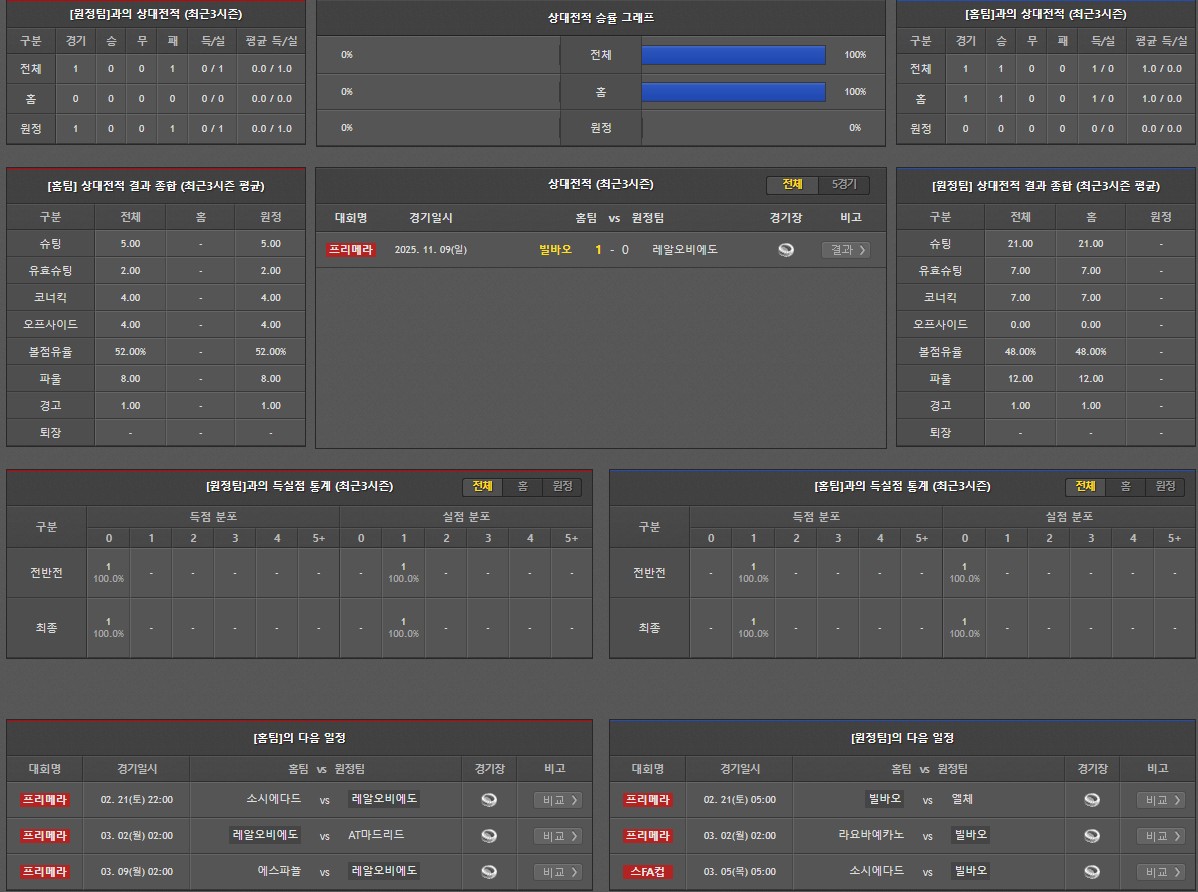
Task: Click the blue 전체 win-rate bar
Action: tap(733, 55)
